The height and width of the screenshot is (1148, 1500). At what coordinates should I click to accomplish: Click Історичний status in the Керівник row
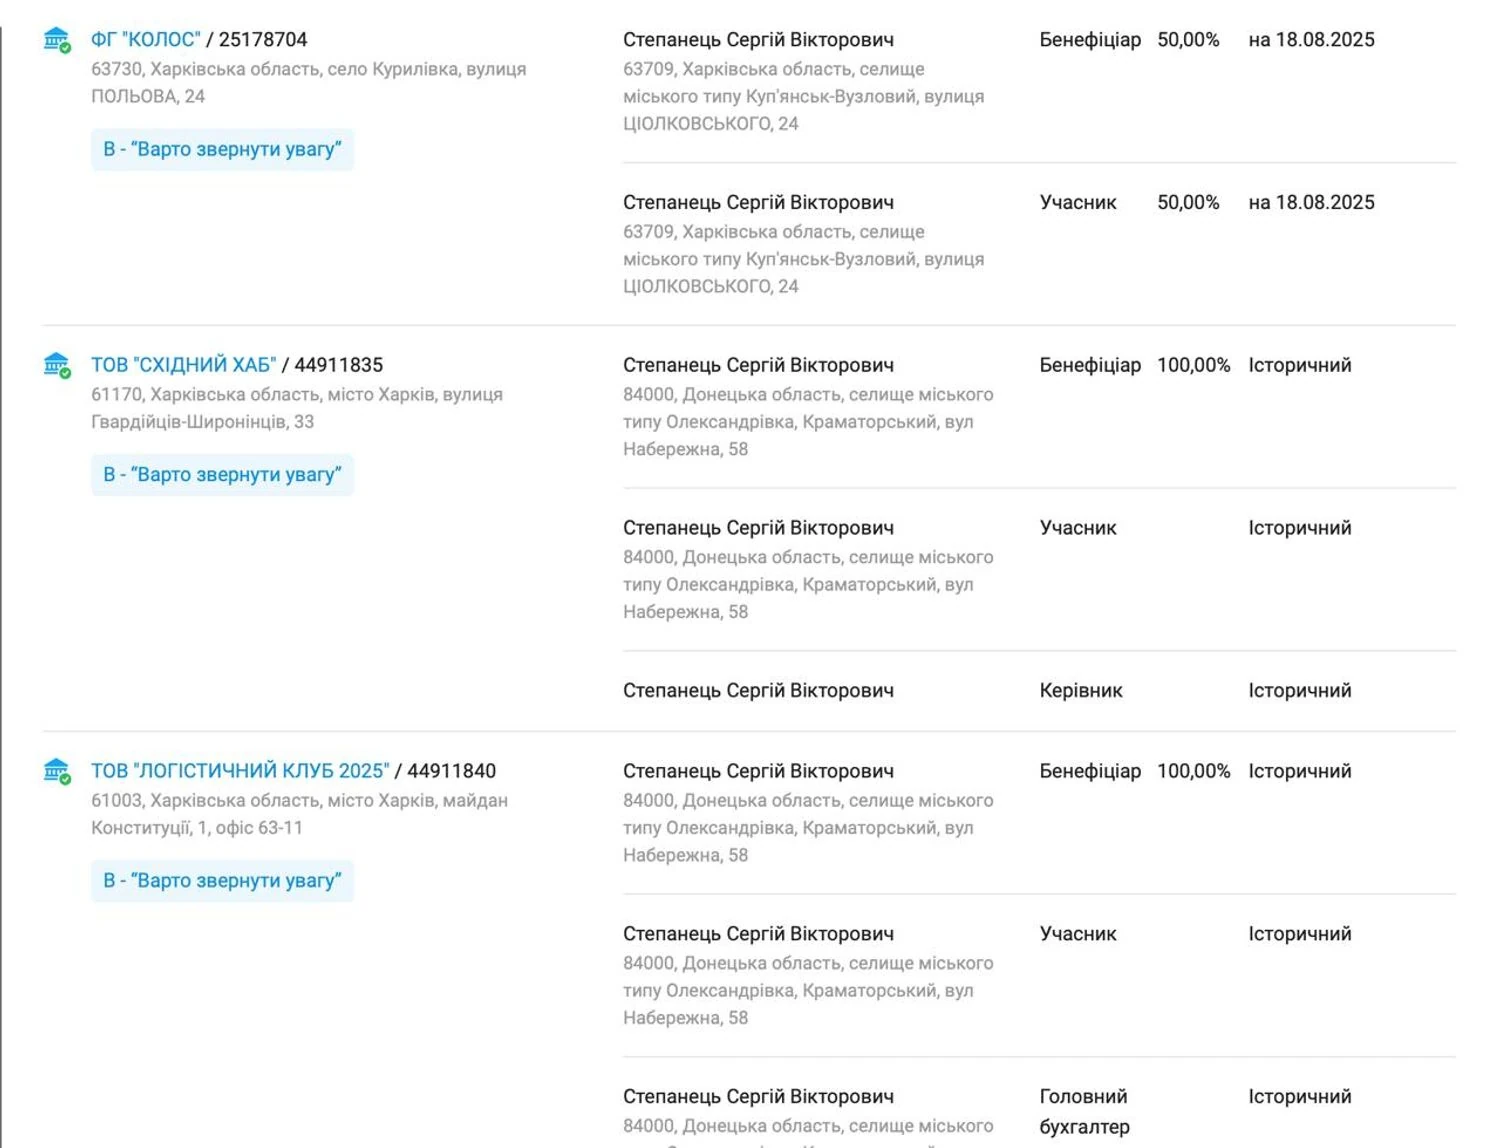coord(1299,690)
